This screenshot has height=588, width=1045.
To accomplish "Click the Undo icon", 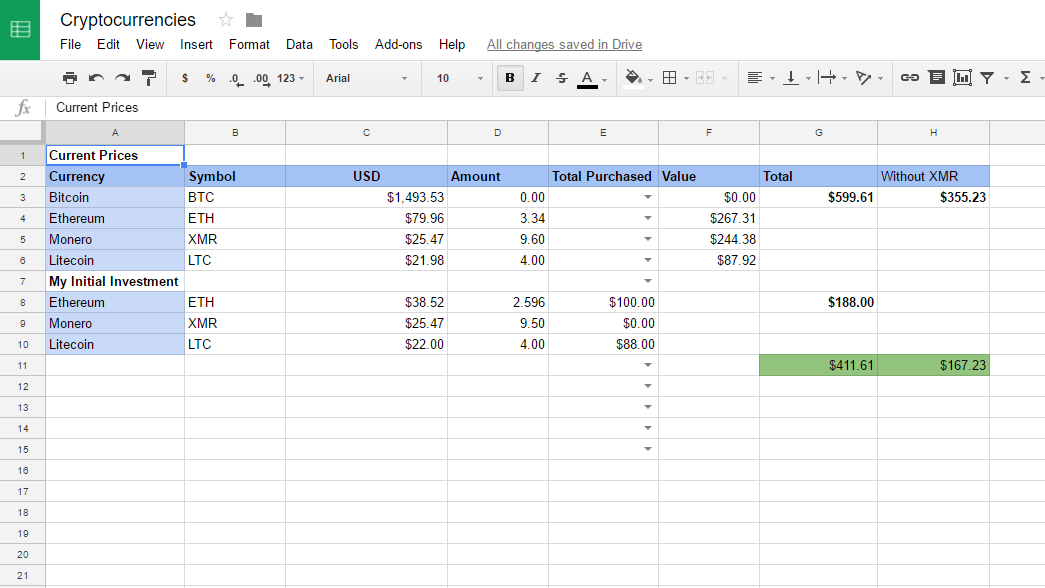I will pyautogui.click(x=95, y=77).
